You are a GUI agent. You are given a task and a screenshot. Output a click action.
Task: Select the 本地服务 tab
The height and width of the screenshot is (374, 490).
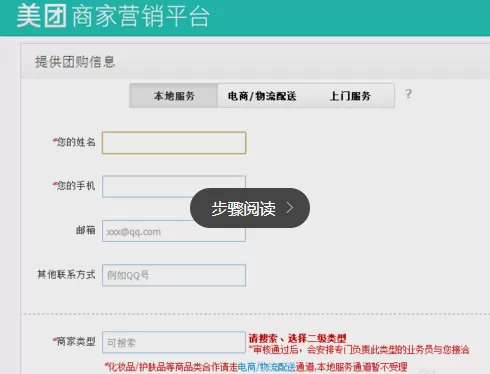[x=174, y=96]
